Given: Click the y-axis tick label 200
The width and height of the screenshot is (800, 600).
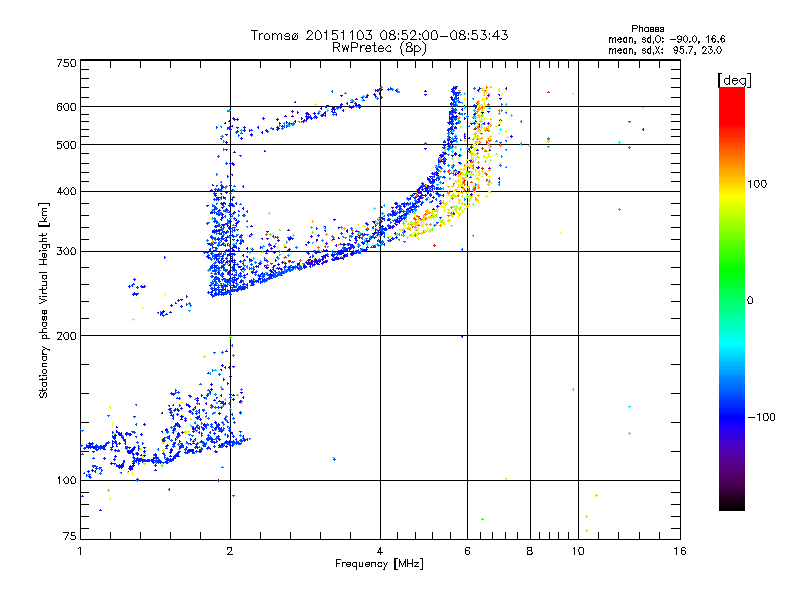Looking at the screenshot, I should 66,336.
